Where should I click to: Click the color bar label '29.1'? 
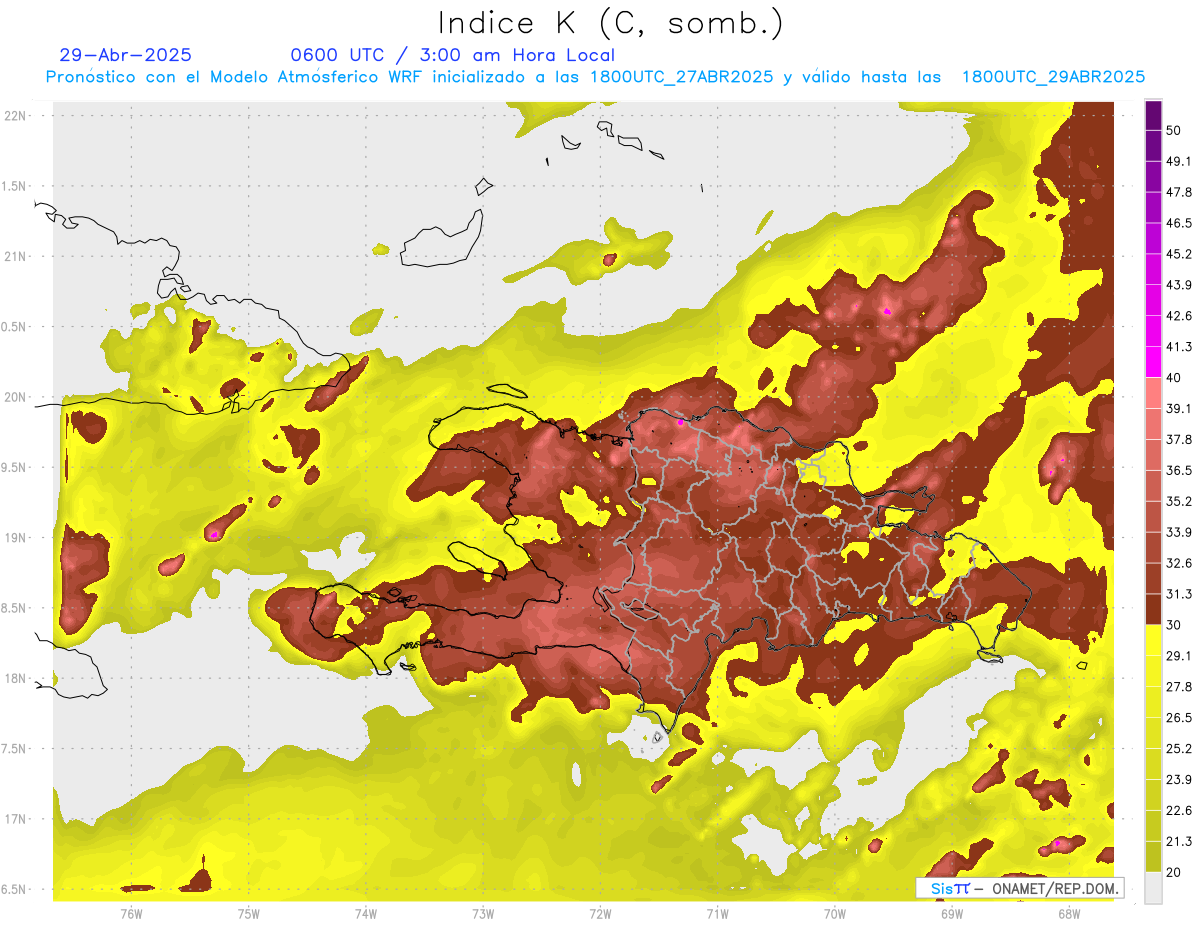point(1179,656)
